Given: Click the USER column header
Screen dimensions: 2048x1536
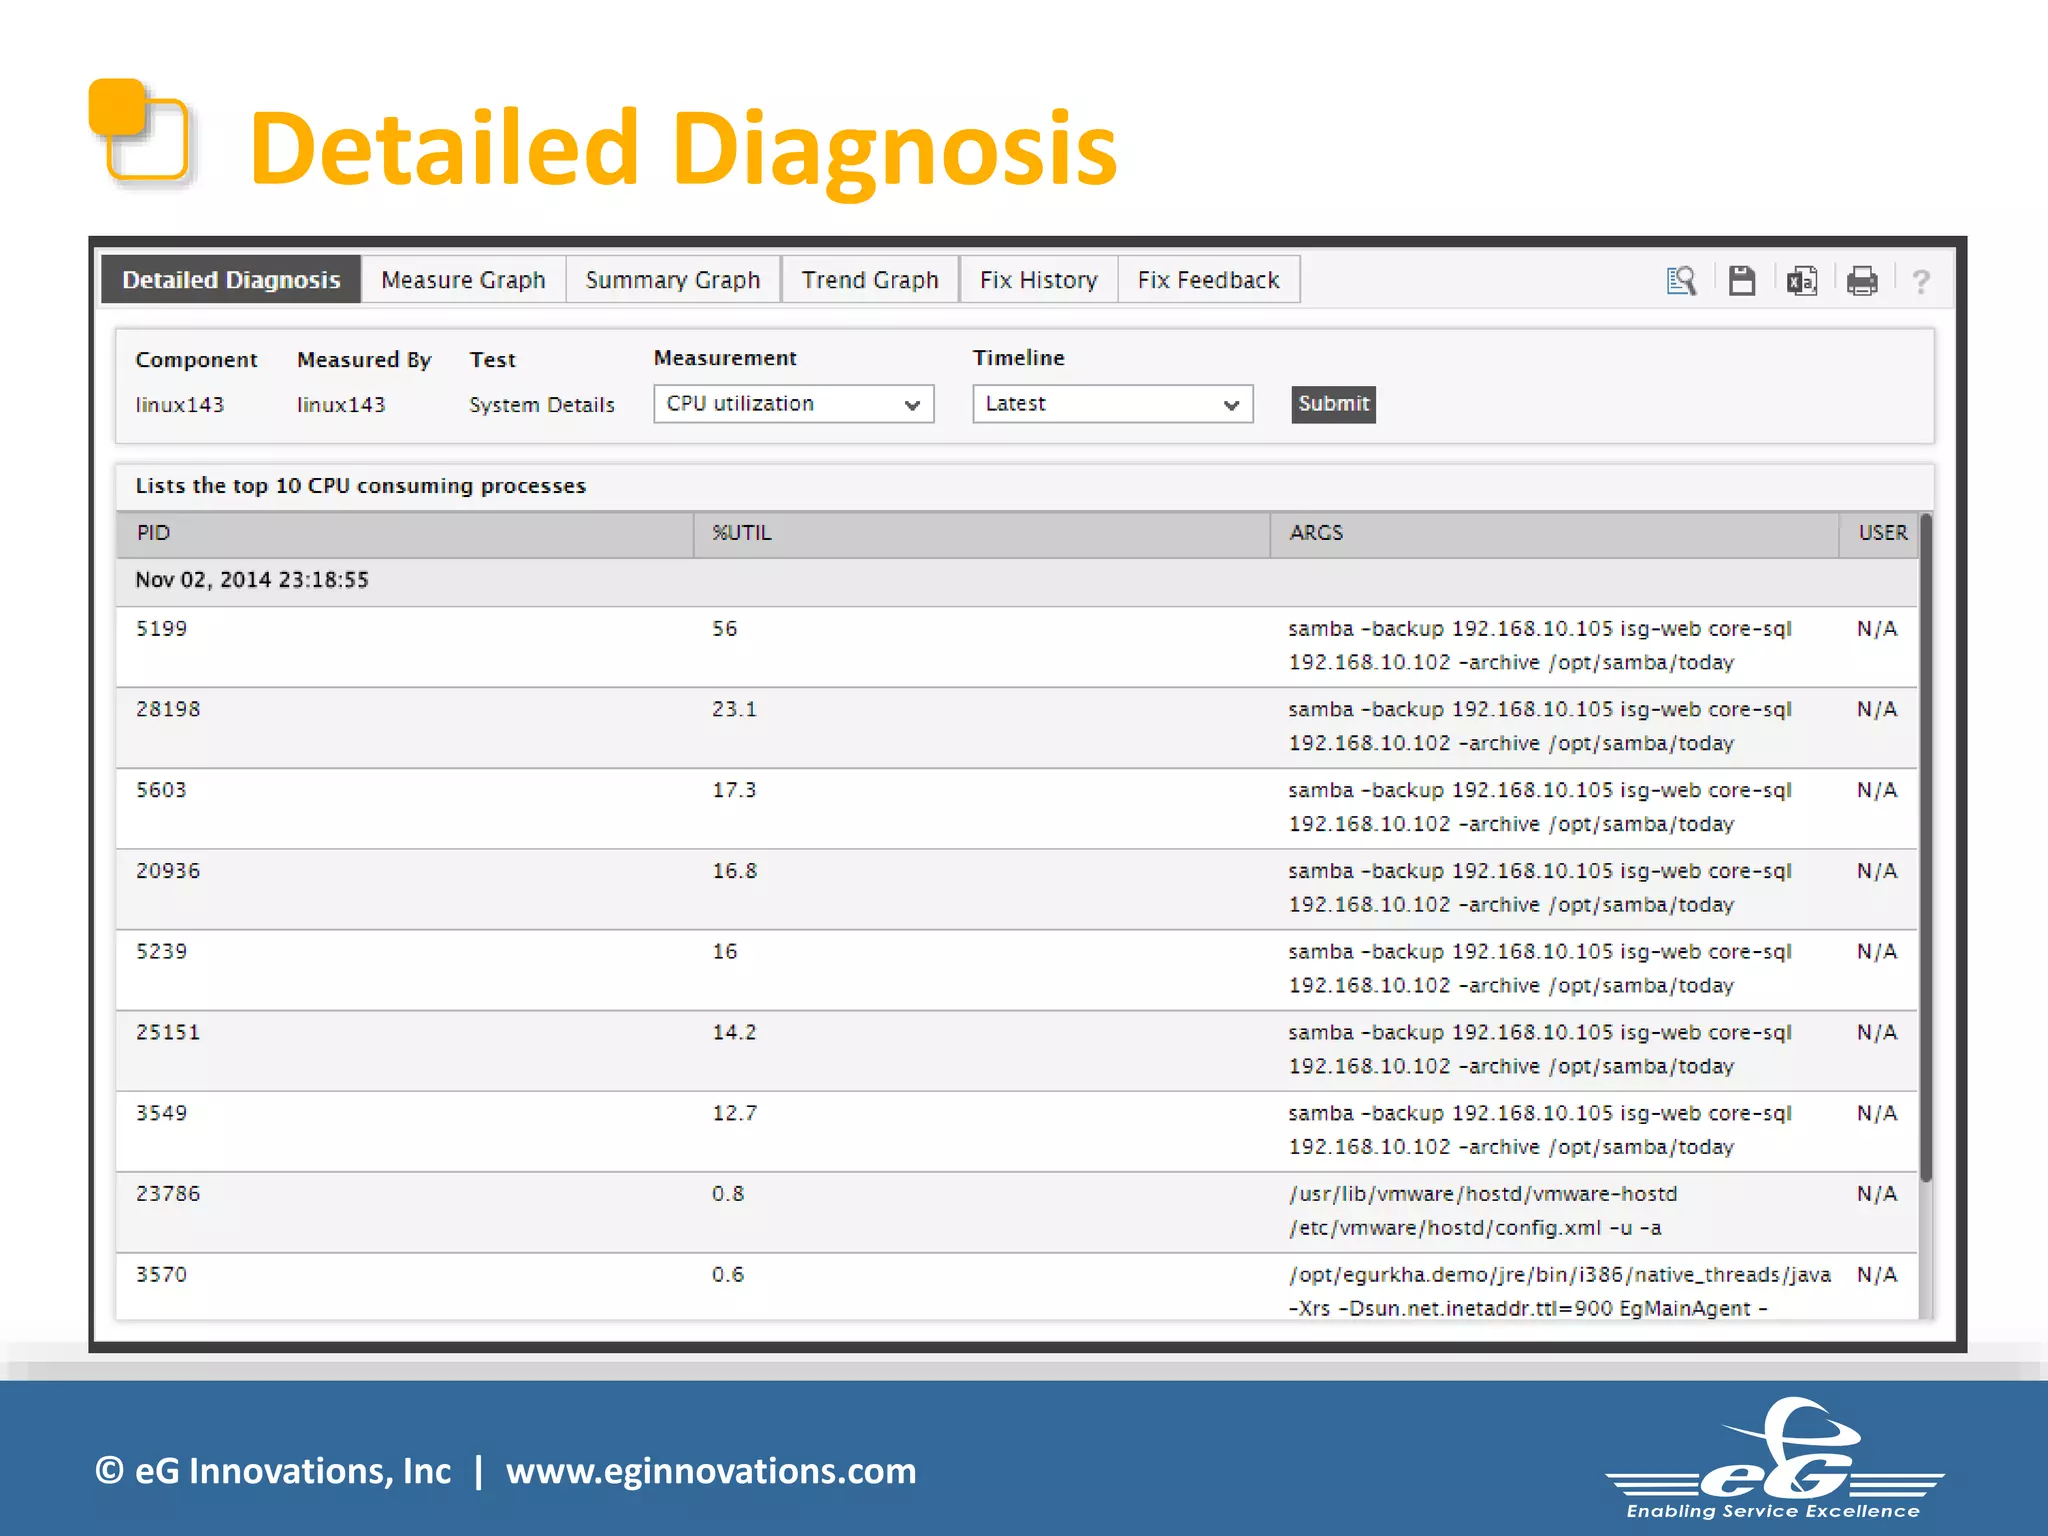Looking at the screenshot, I should (1881, 533).
